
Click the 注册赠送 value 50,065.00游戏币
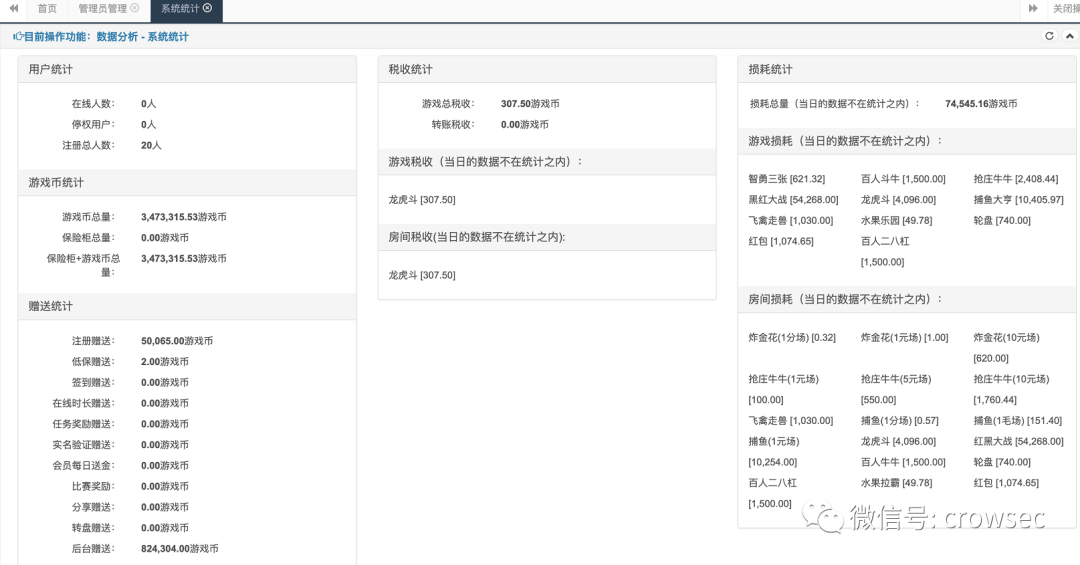point(177,341)
